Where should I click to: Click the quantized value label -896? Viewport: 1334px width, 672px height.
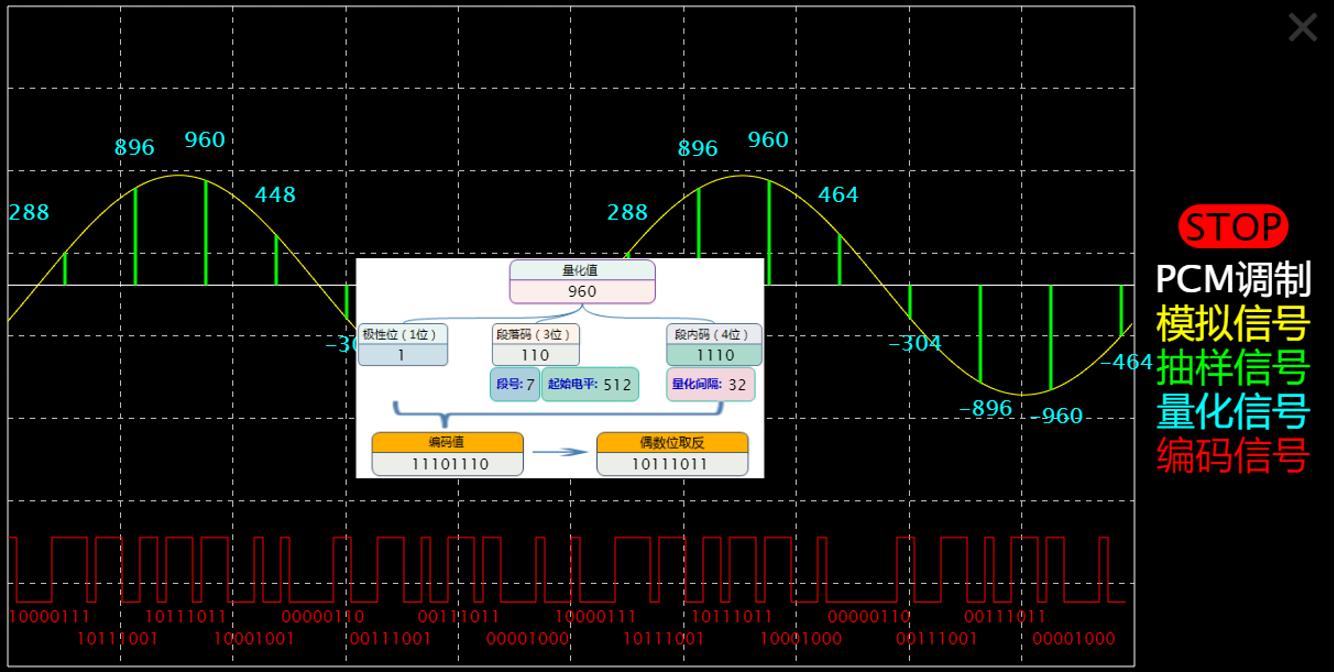[x=985, y=409]
